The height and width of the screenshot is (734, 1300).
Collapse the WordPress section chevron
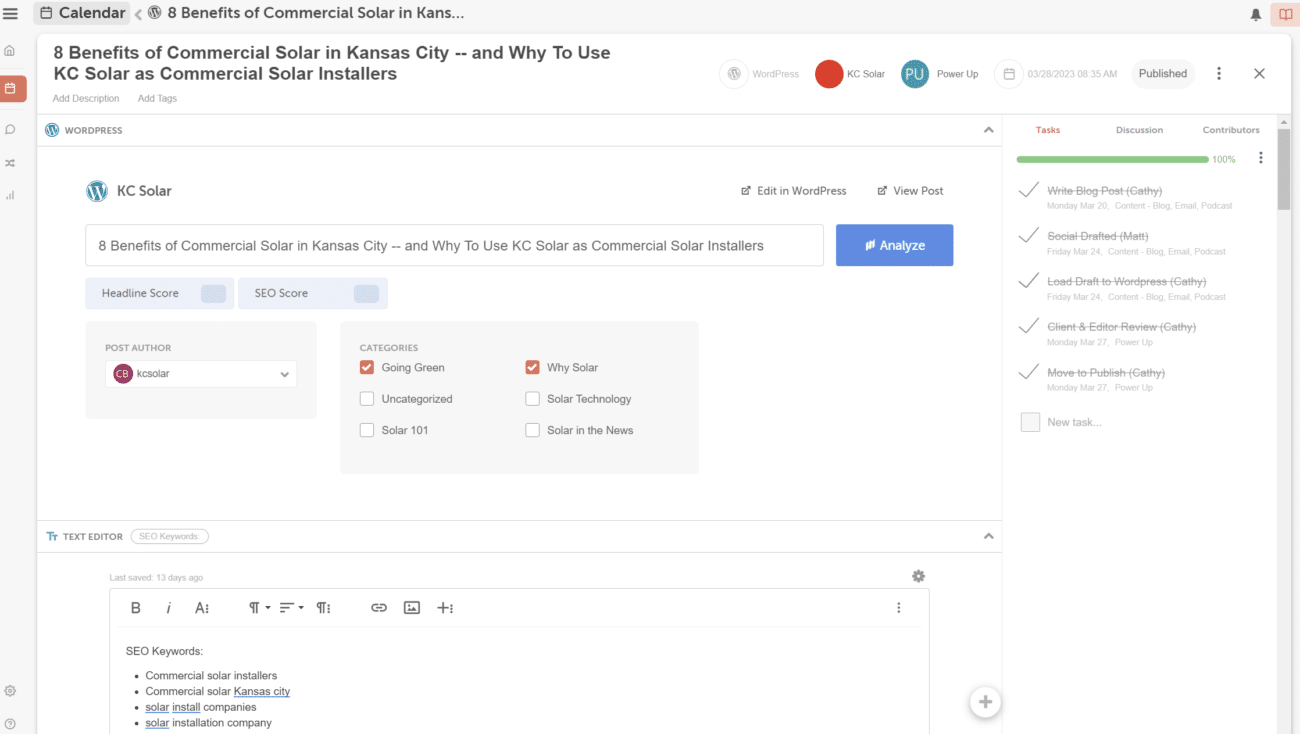(988, 130)
